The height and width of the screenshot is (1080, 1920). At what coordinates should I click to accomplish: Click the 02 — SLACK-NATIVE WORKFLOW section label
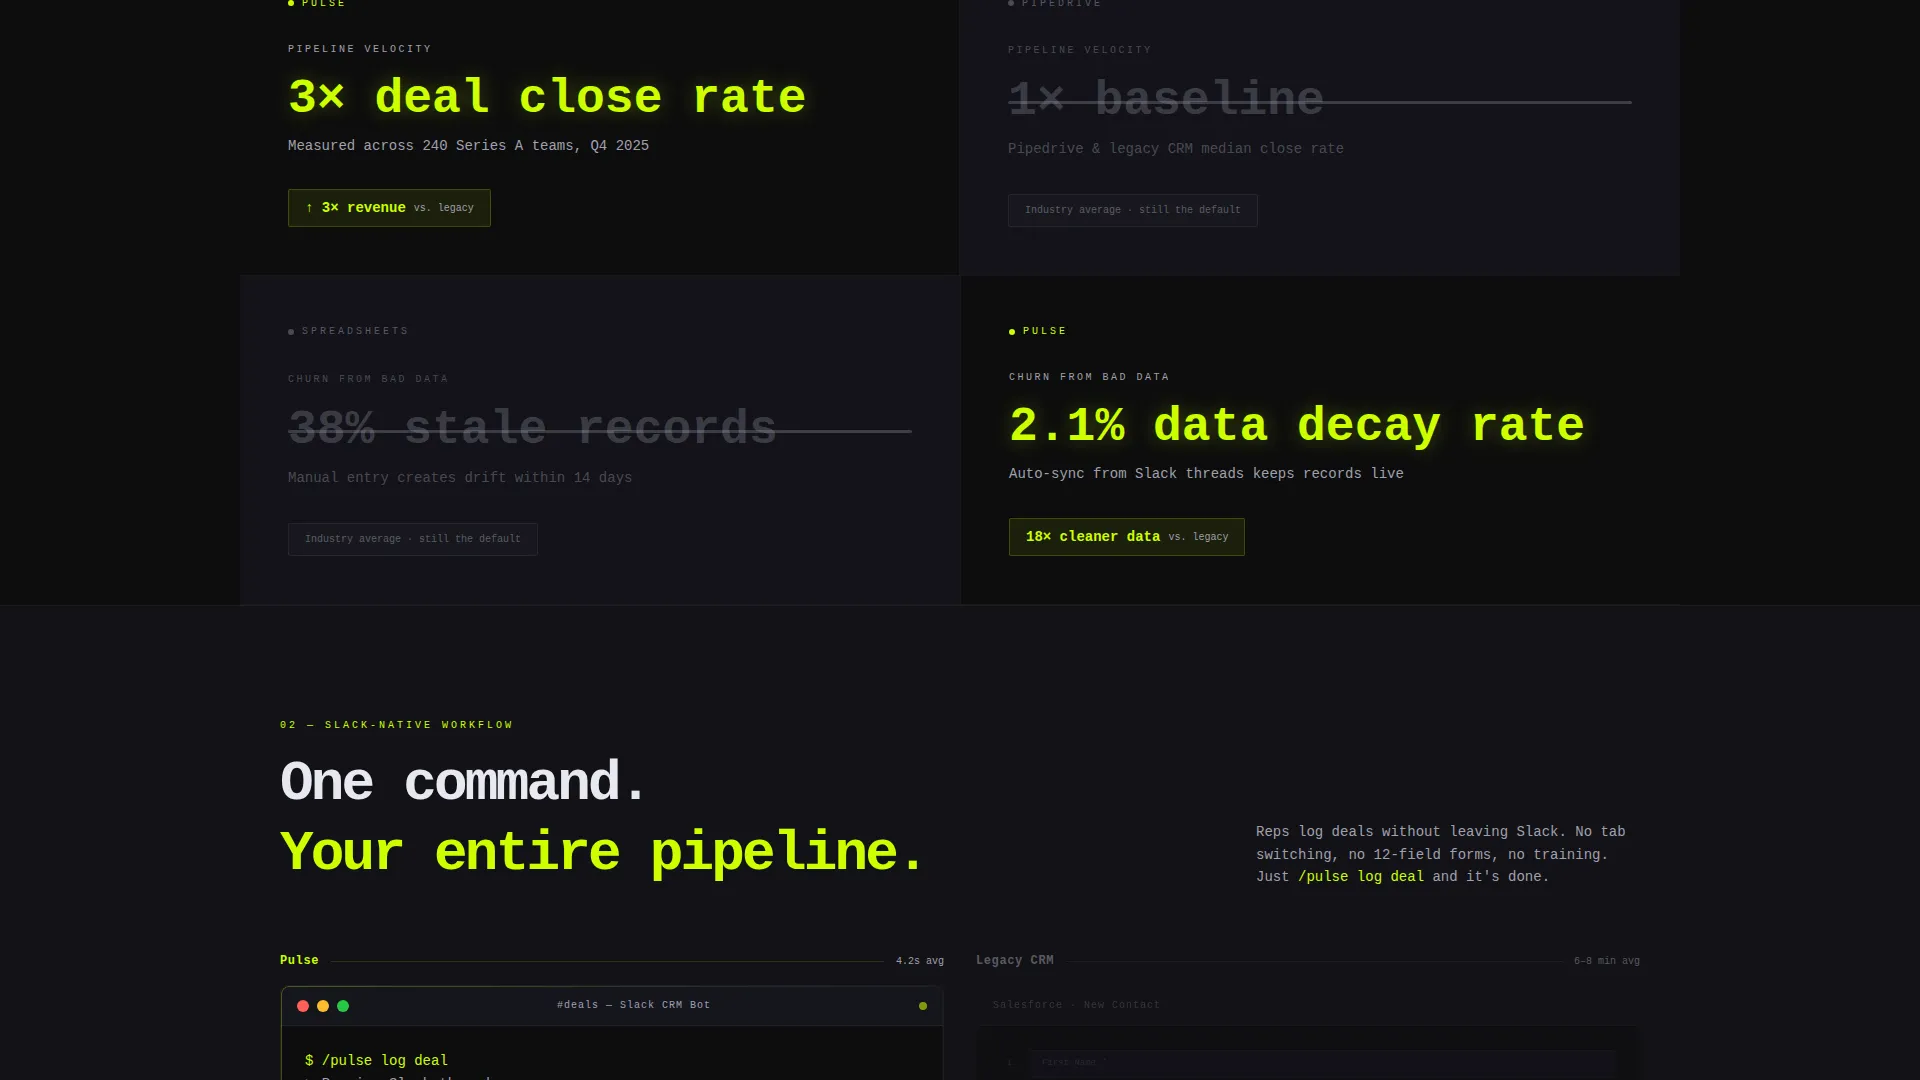click(x=396, y=725)
